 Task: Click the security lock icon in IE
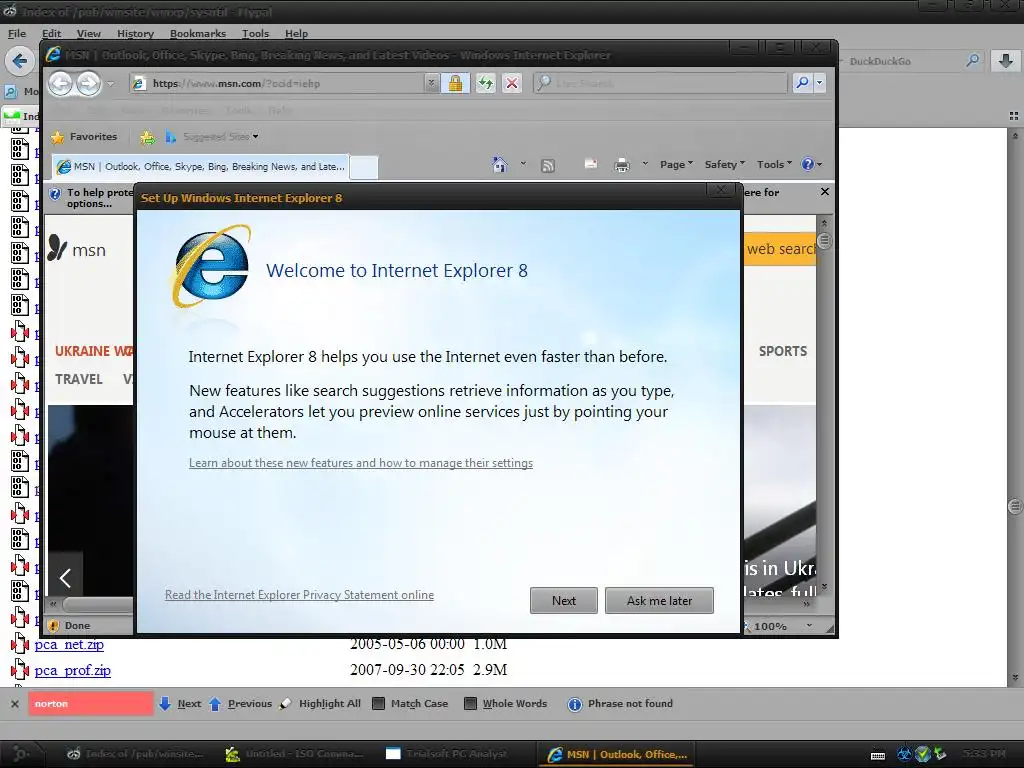point(455,83)
